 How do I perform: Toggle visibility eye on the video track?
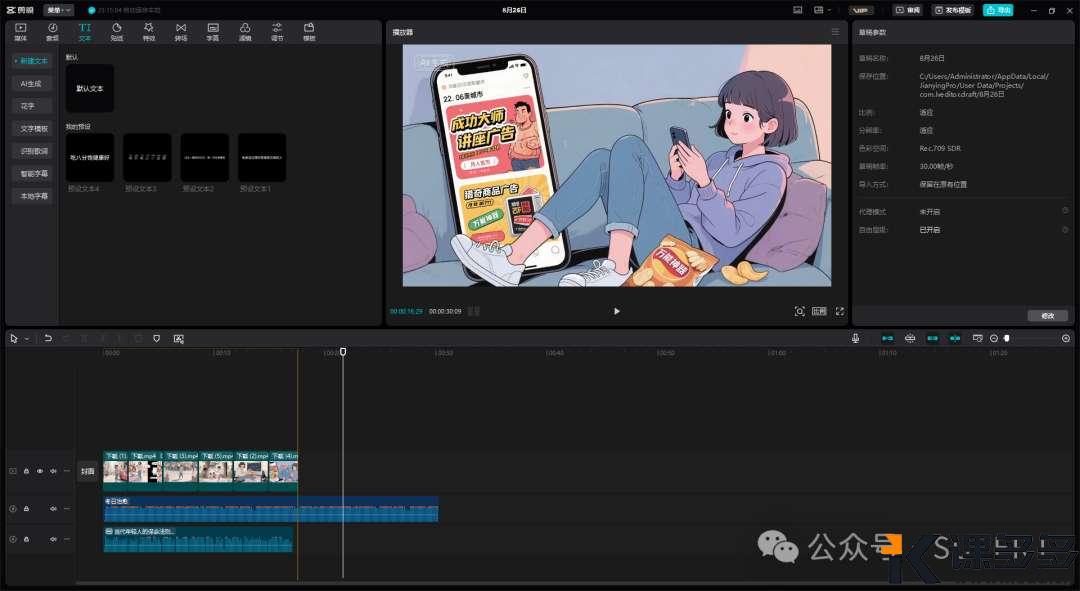point(40,471)
